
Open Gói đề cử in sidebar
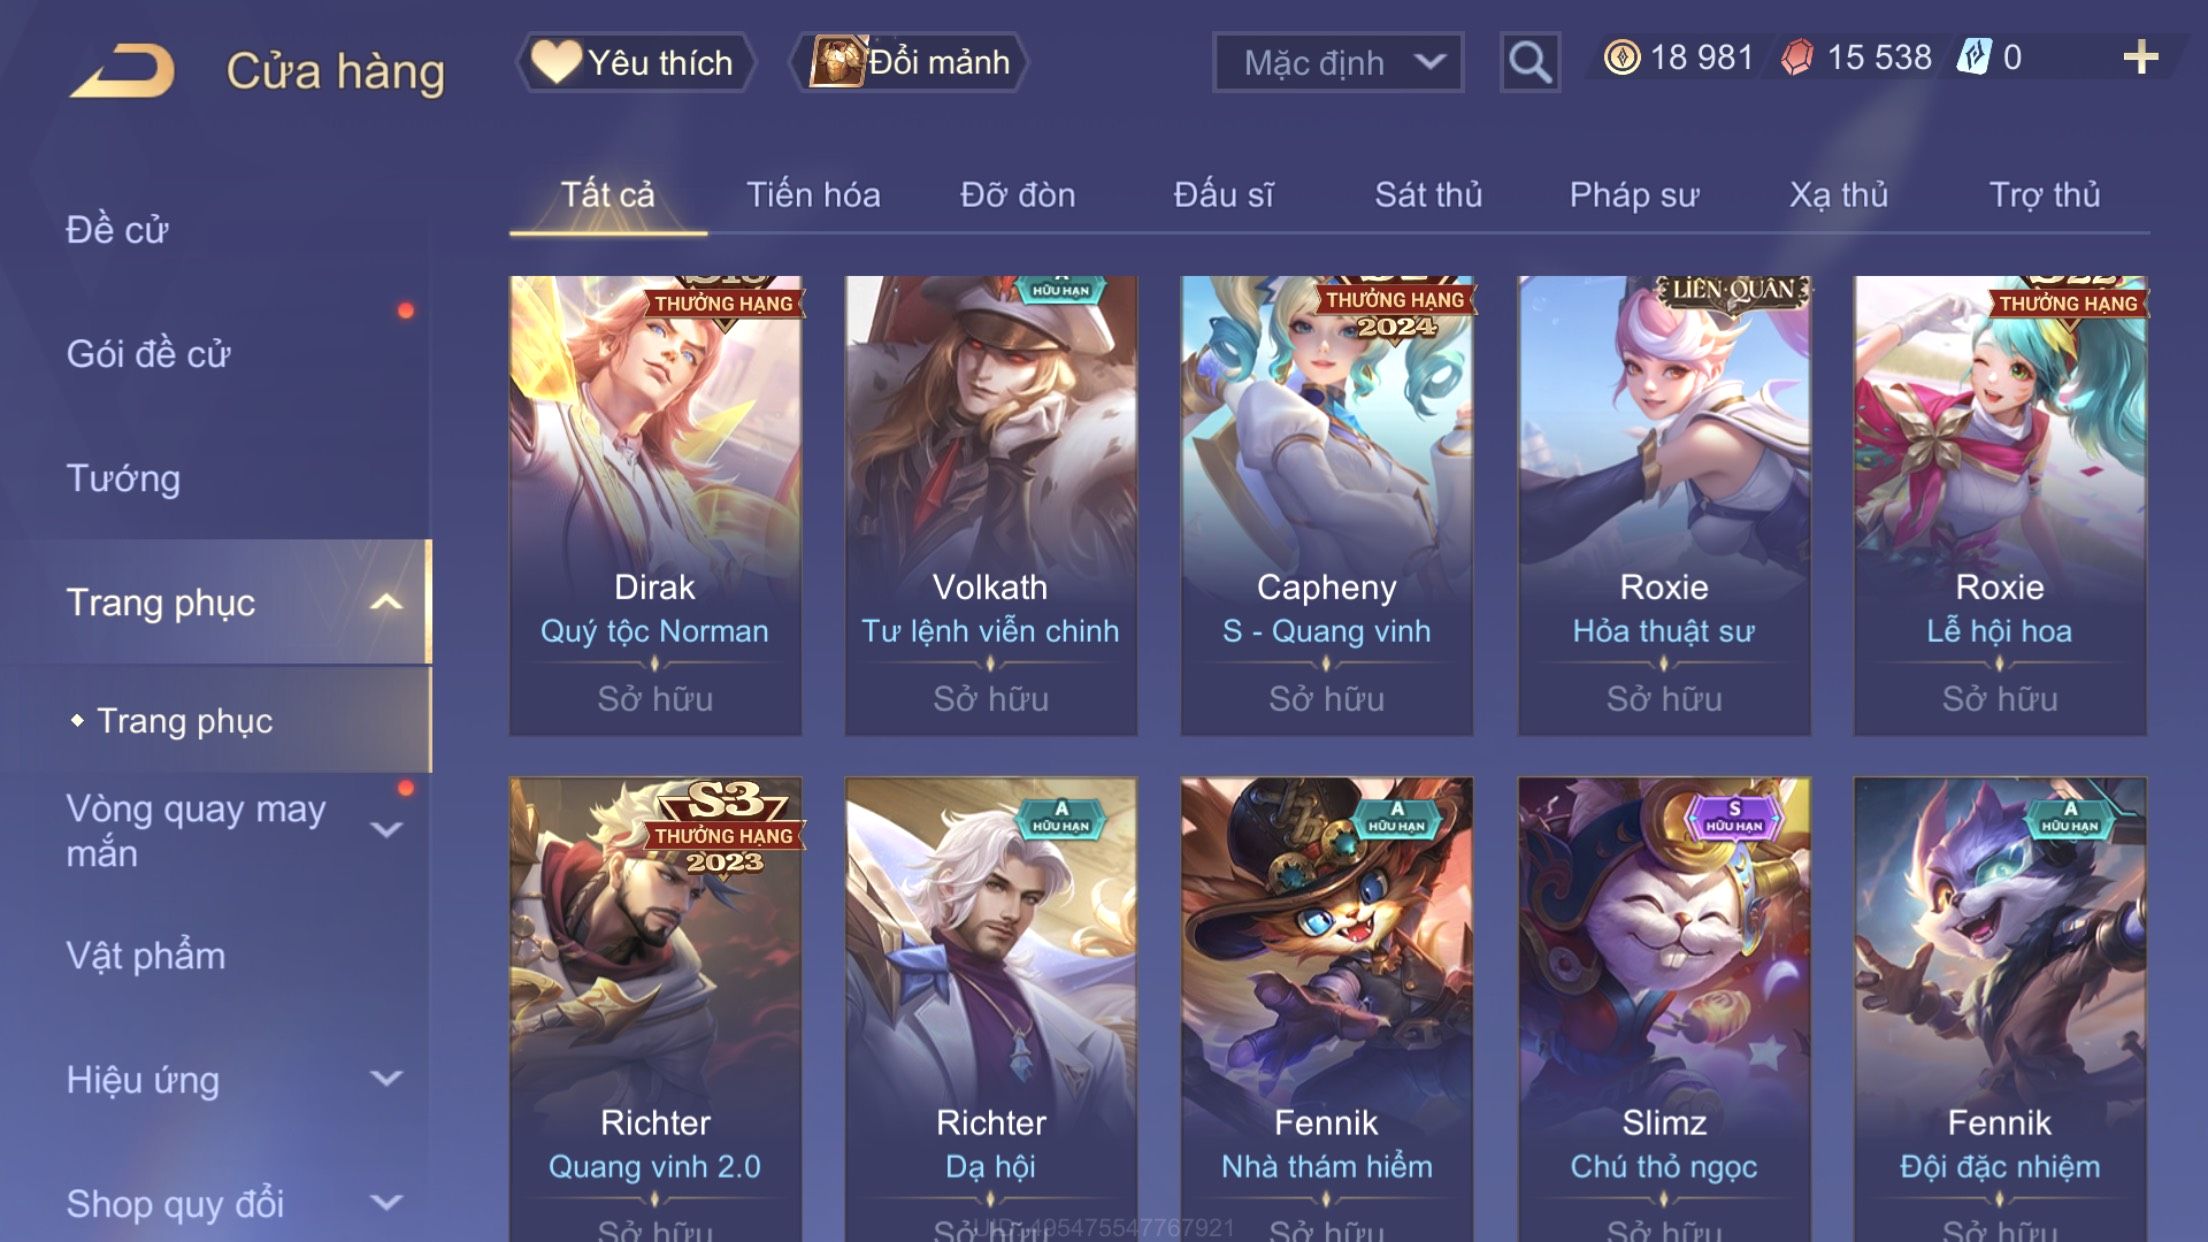pos(148,354)
